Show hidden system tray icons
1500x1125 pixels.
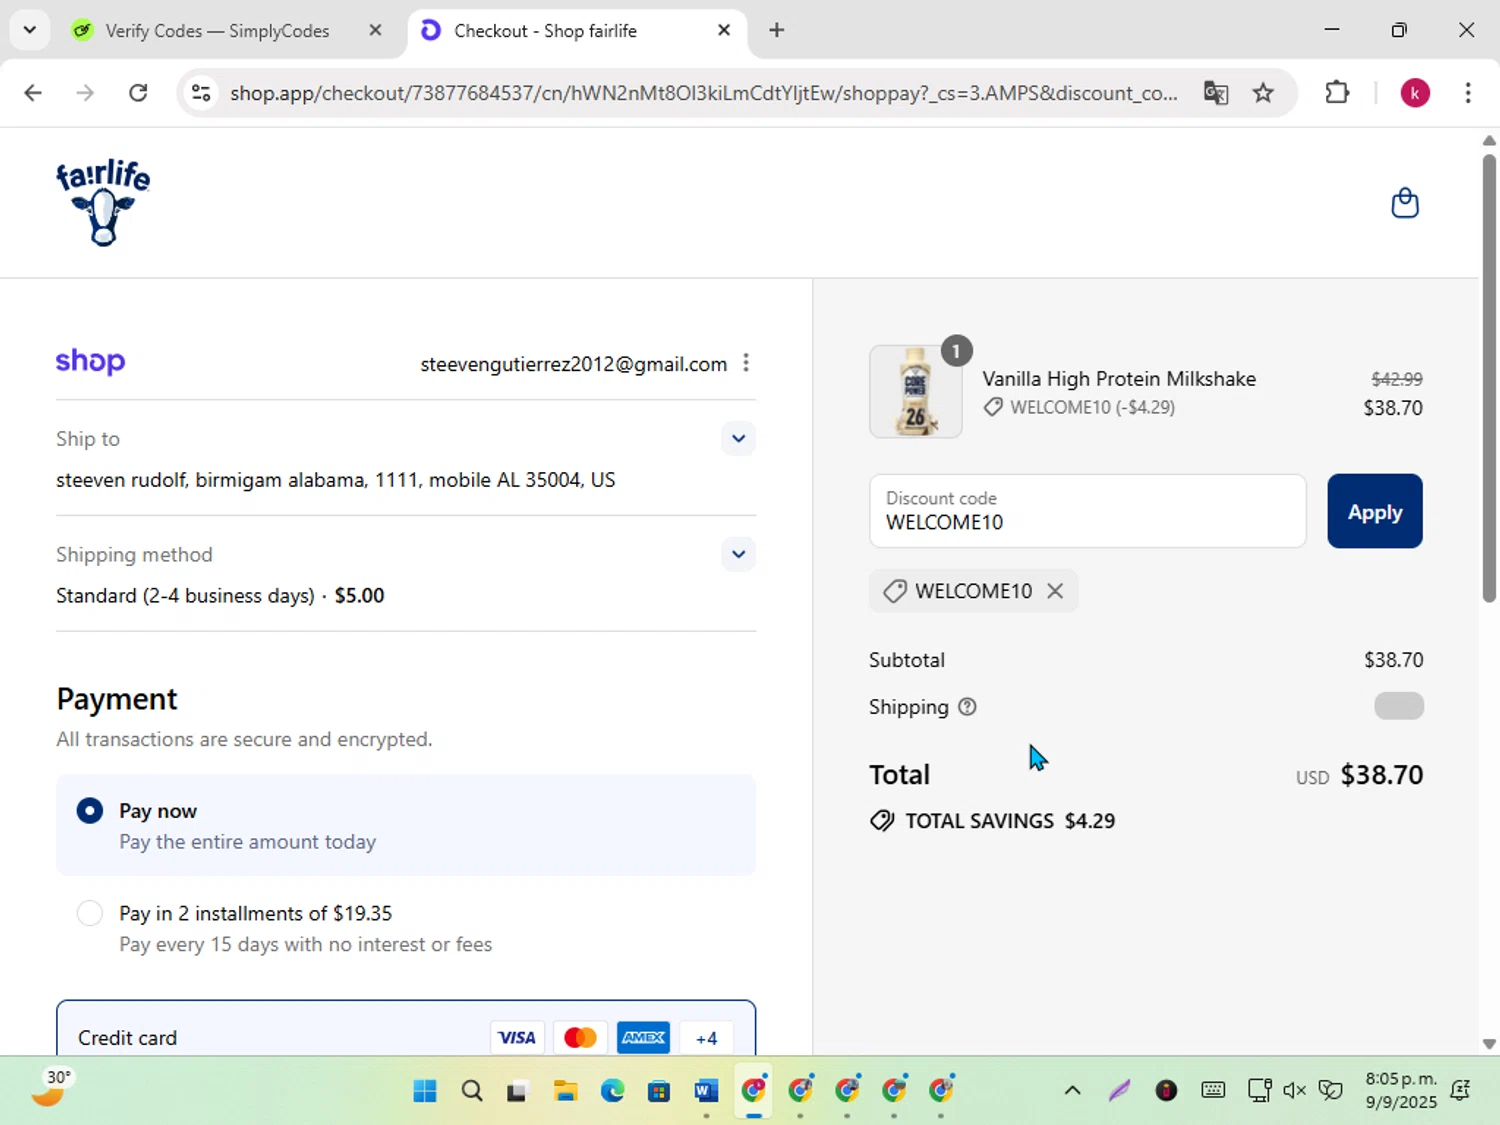(x=1072, y=1091)
